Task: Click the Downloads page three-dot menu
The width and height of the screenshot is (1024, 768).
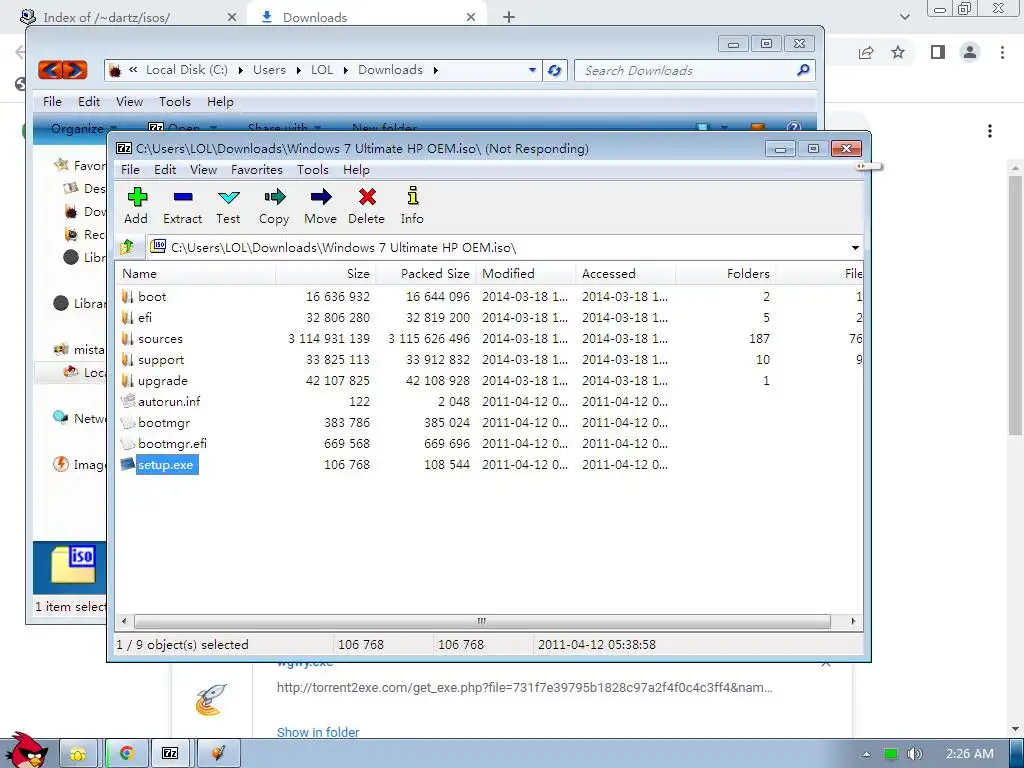Action: (990, 131)
